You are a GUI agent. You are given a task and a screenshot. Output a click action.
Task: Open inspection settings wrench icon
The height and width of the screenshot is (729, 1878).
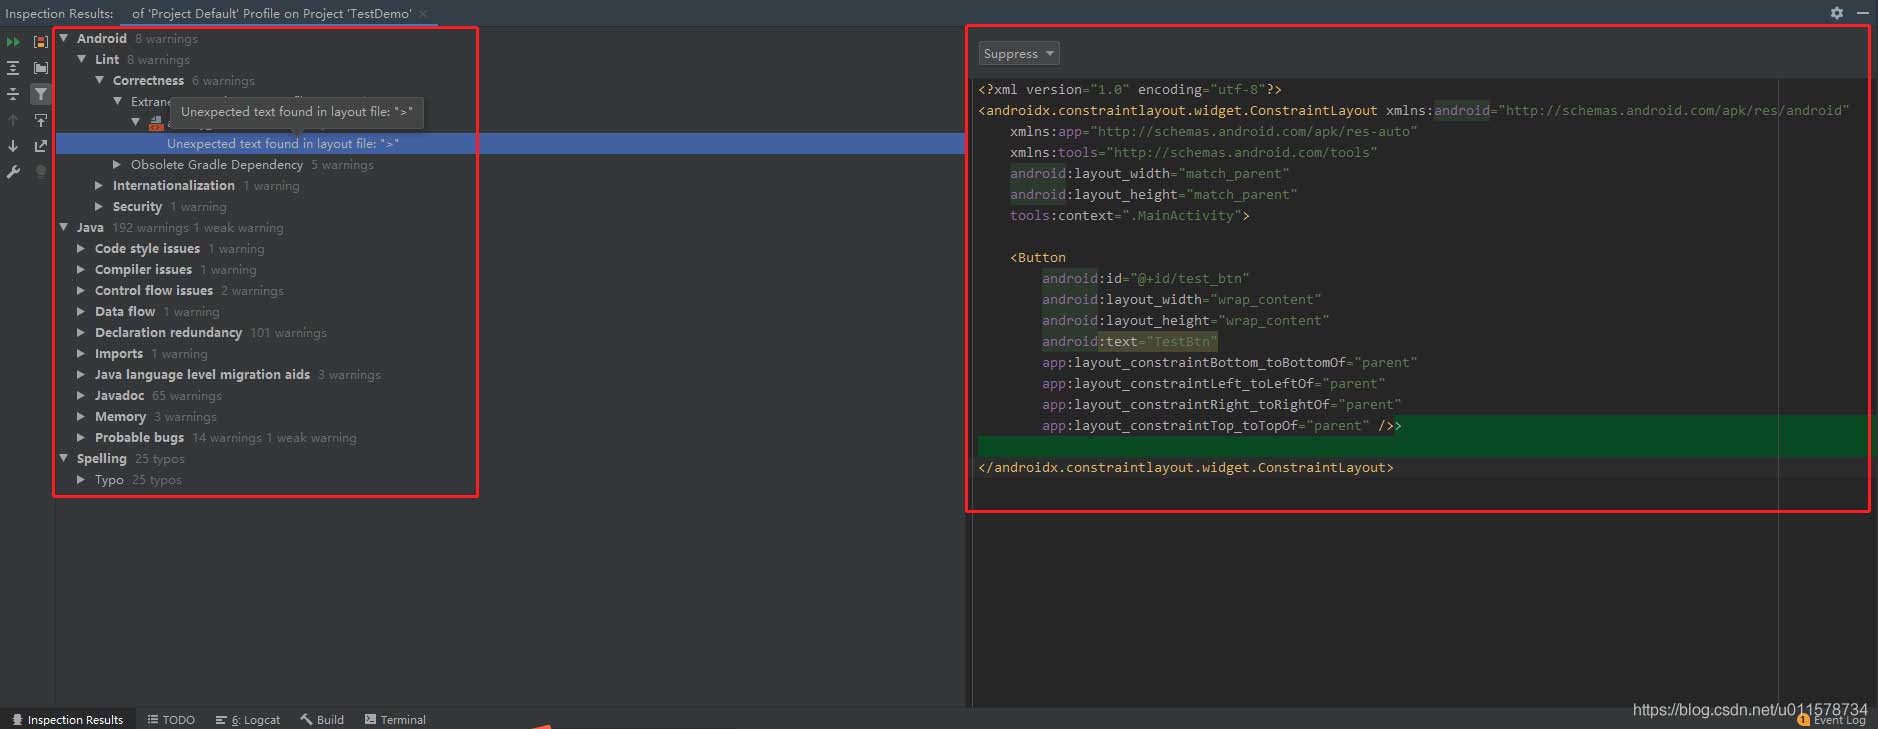(13, 172)
